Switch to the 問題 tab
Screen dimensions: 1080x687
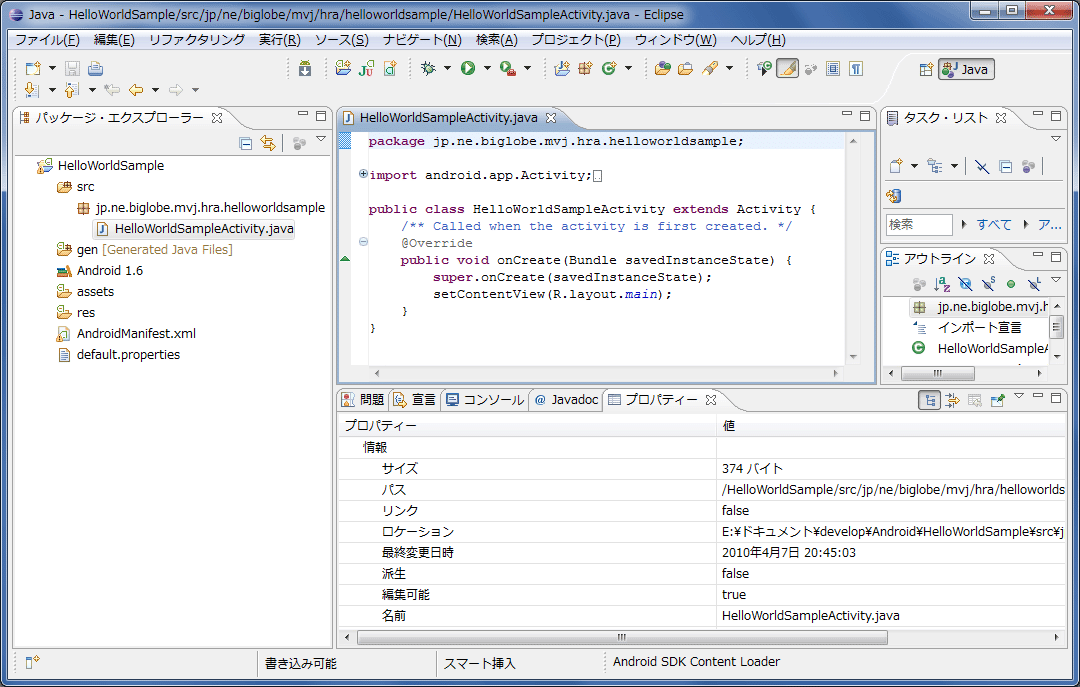363,400
